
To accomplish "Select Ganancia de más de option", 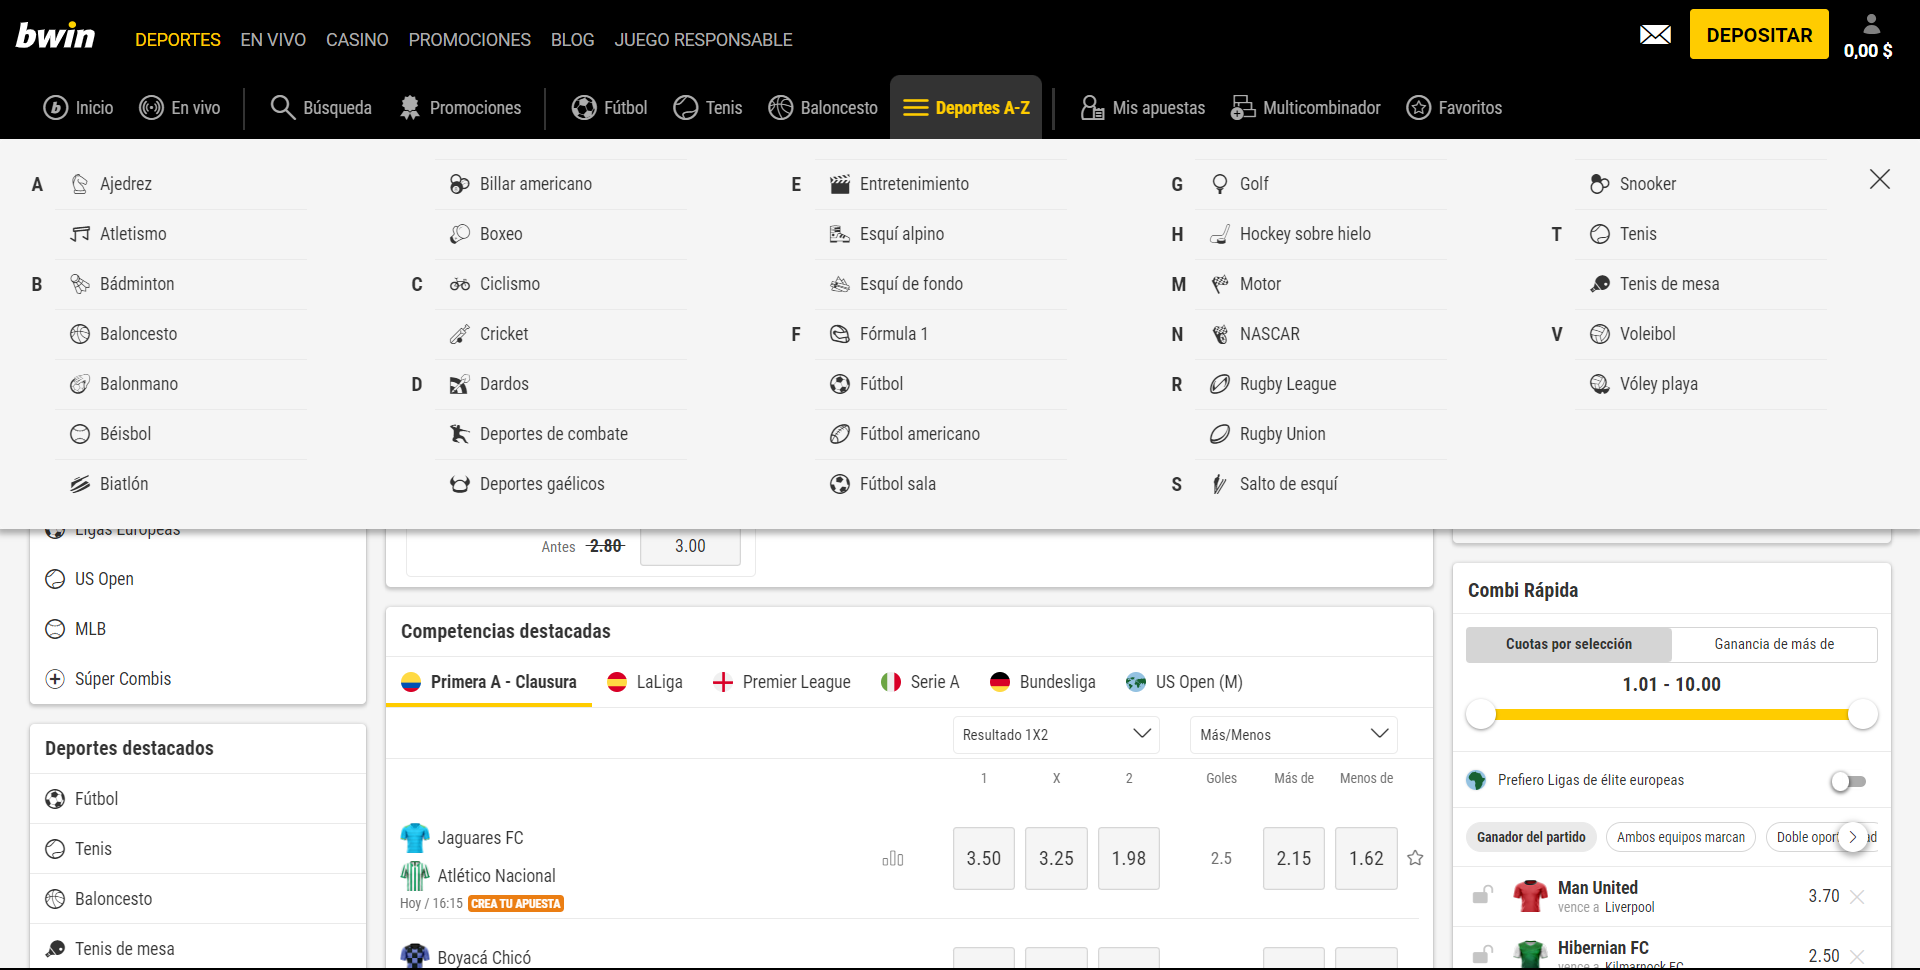I will (x=1774, y=645).
